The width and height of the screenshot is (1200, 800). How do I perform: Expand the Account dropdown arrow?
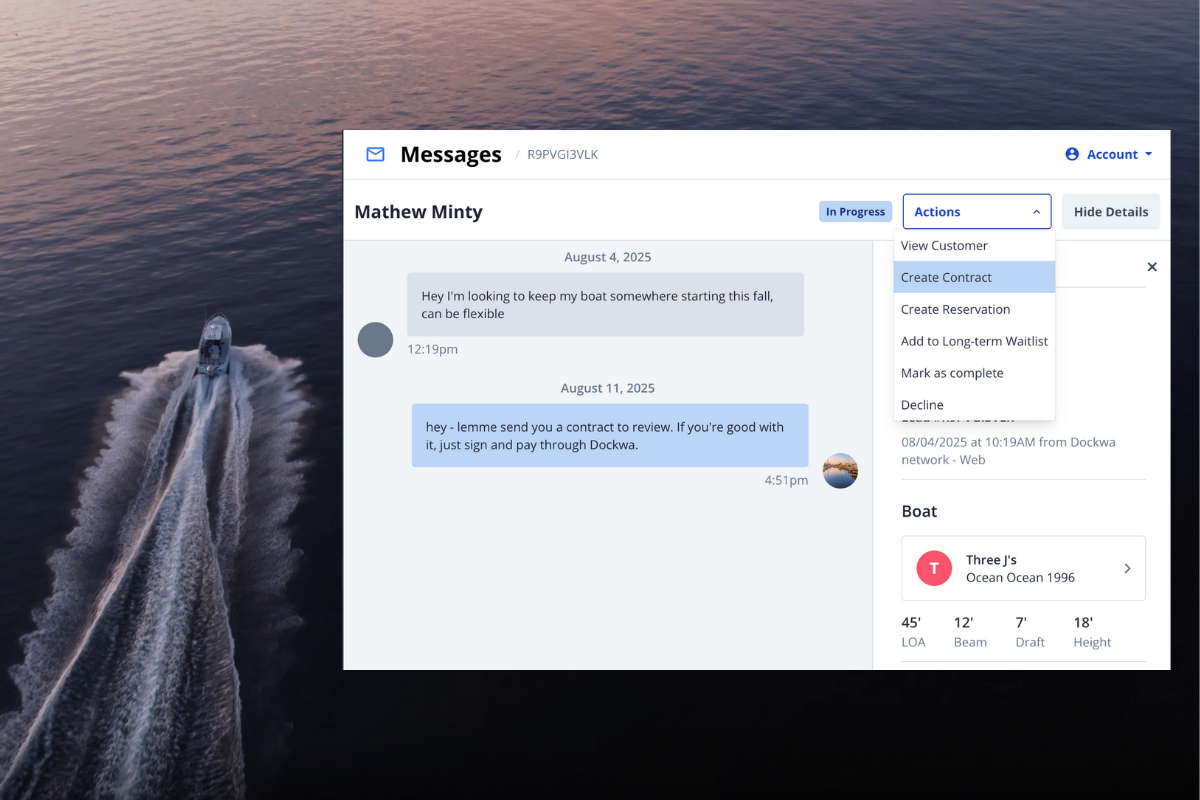1148,154
